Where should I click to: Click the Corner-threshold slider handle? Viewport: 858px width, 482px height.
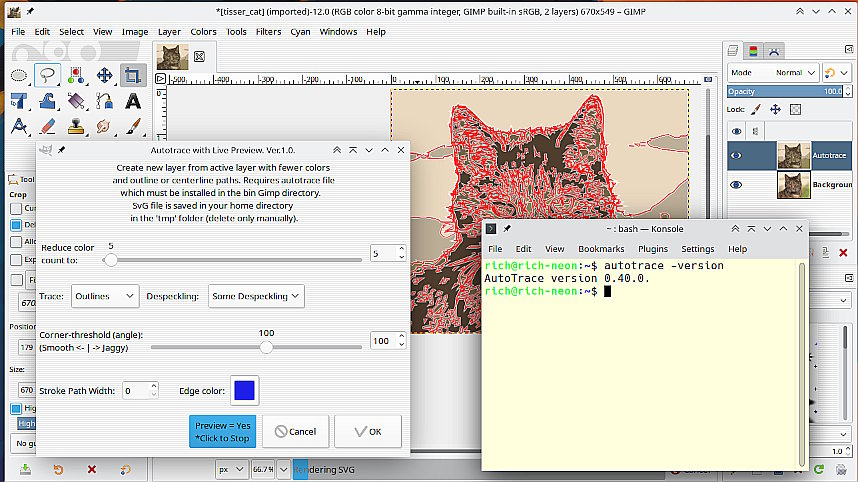[x=266, y=347]
